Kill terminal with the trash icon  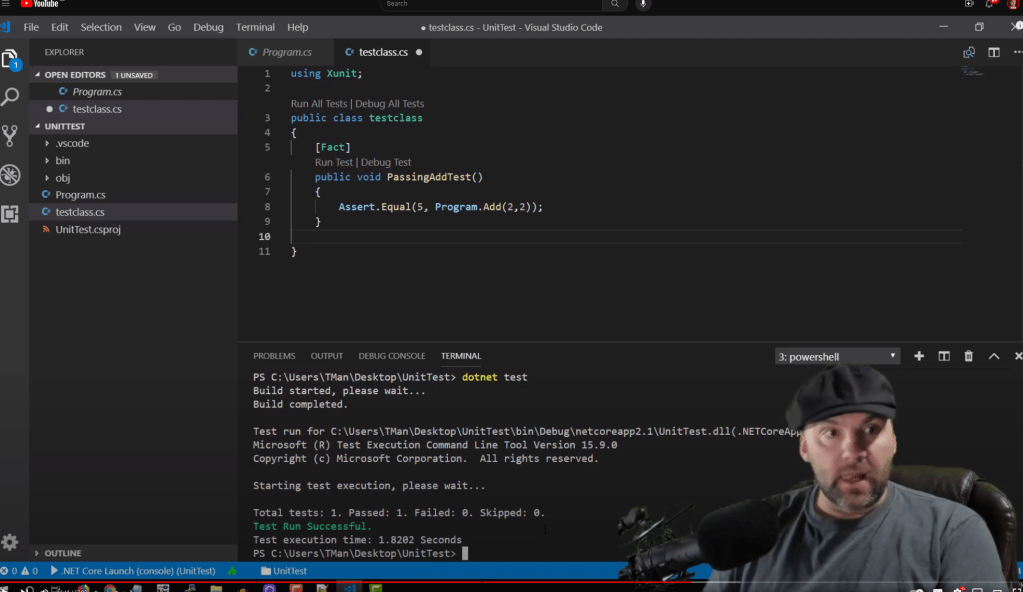click(969, 356)
